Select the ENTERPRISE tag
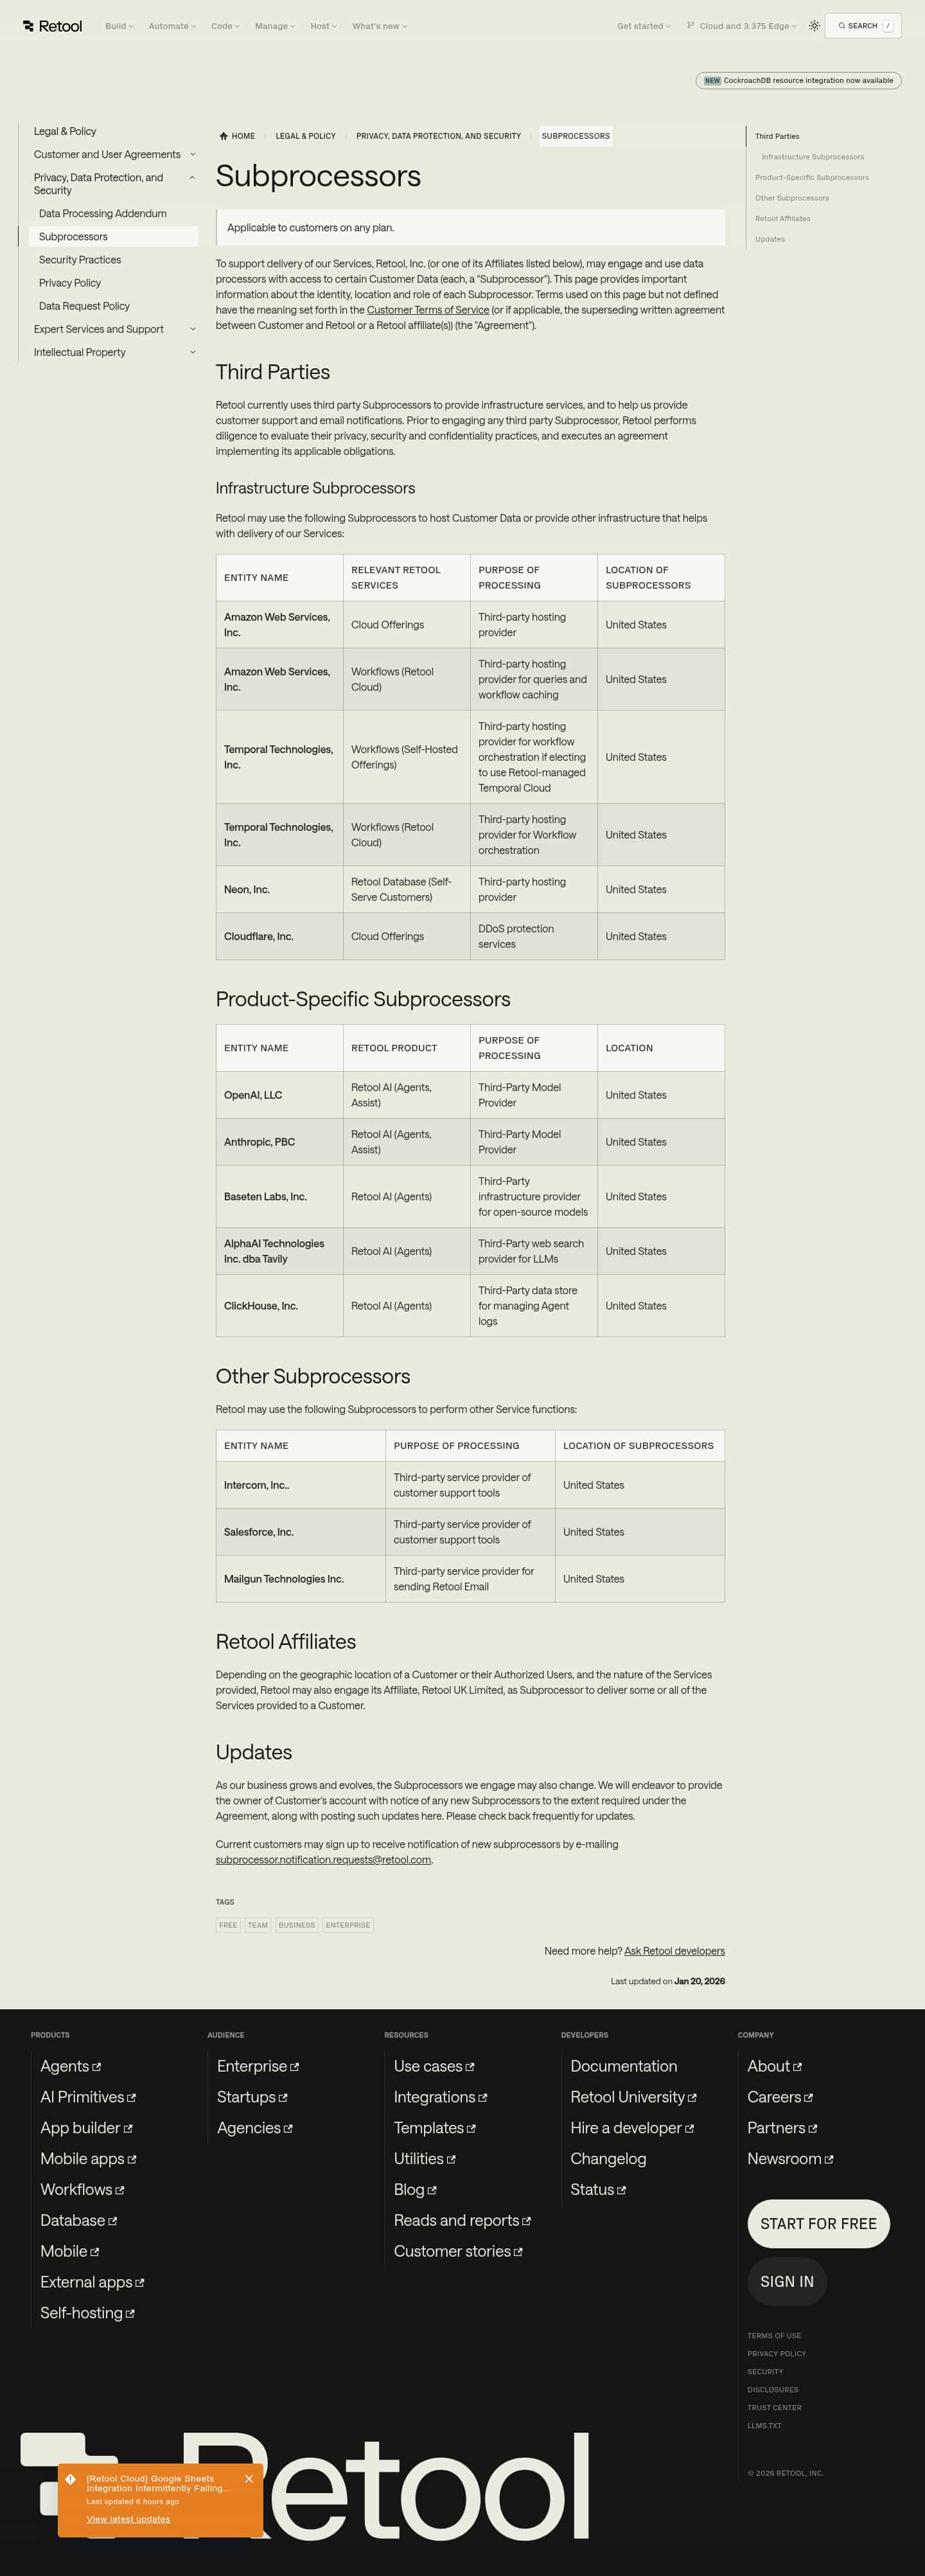925x2576 pixels. coord(348,1925)
